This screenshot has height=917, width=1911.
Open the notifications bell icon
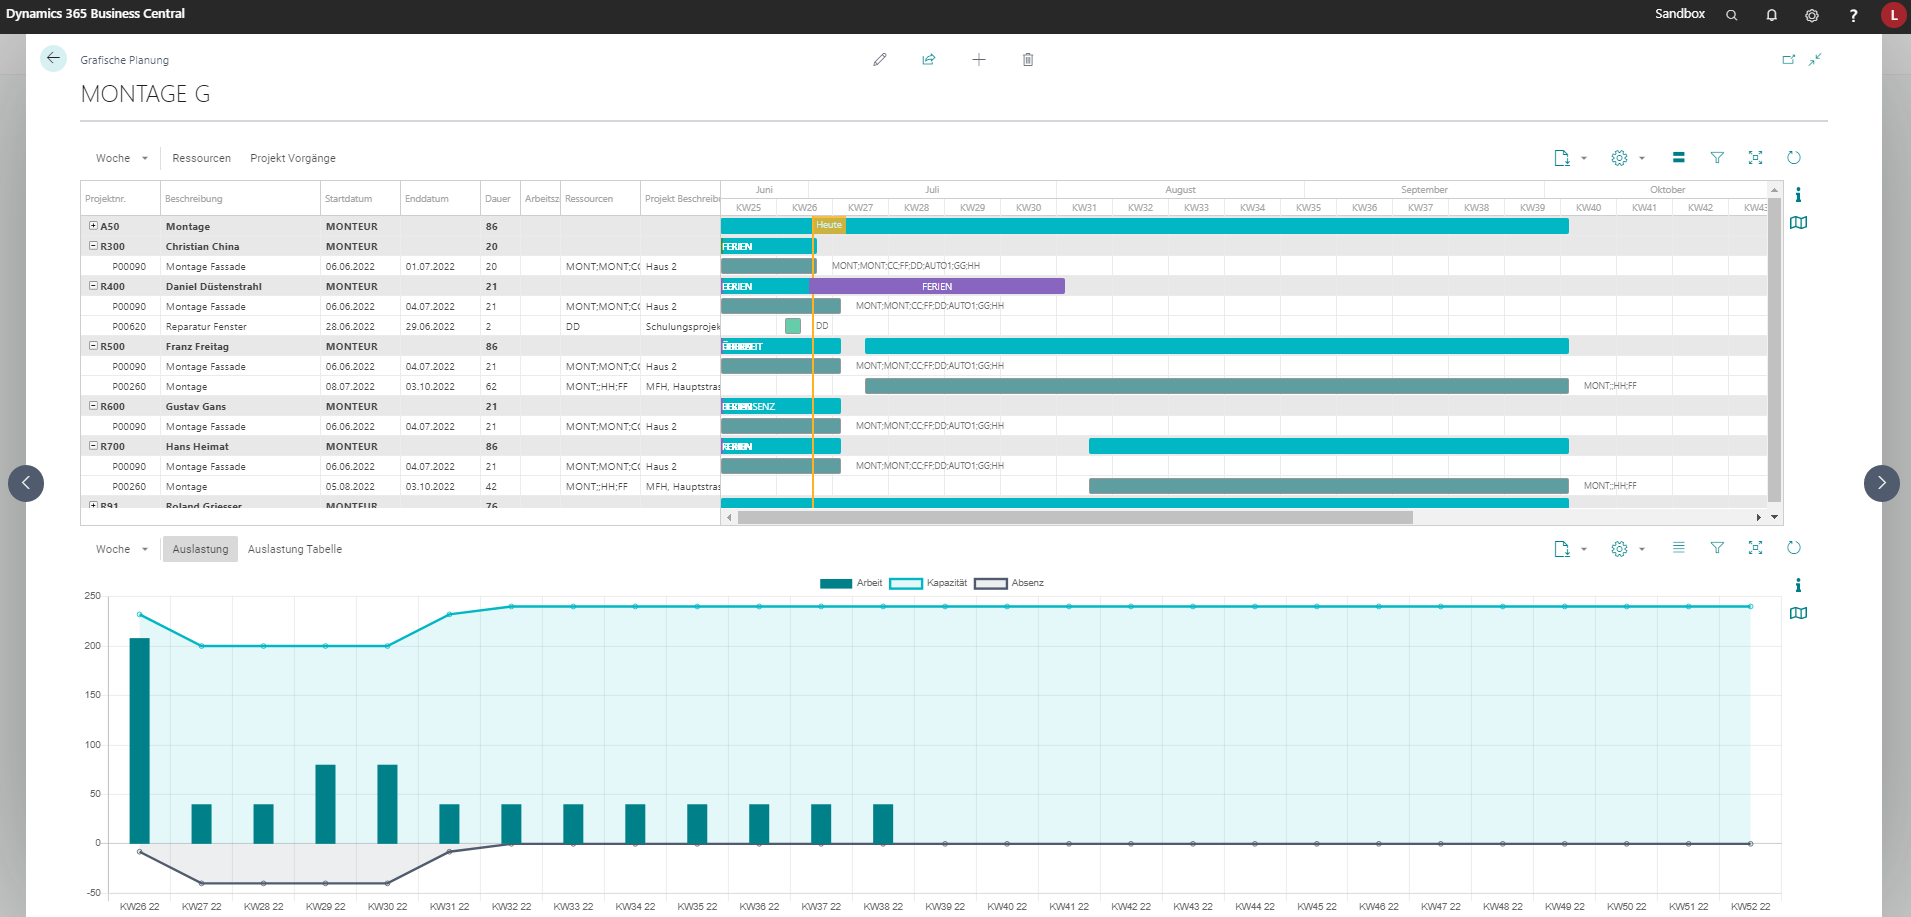(x=1772, y=15)
